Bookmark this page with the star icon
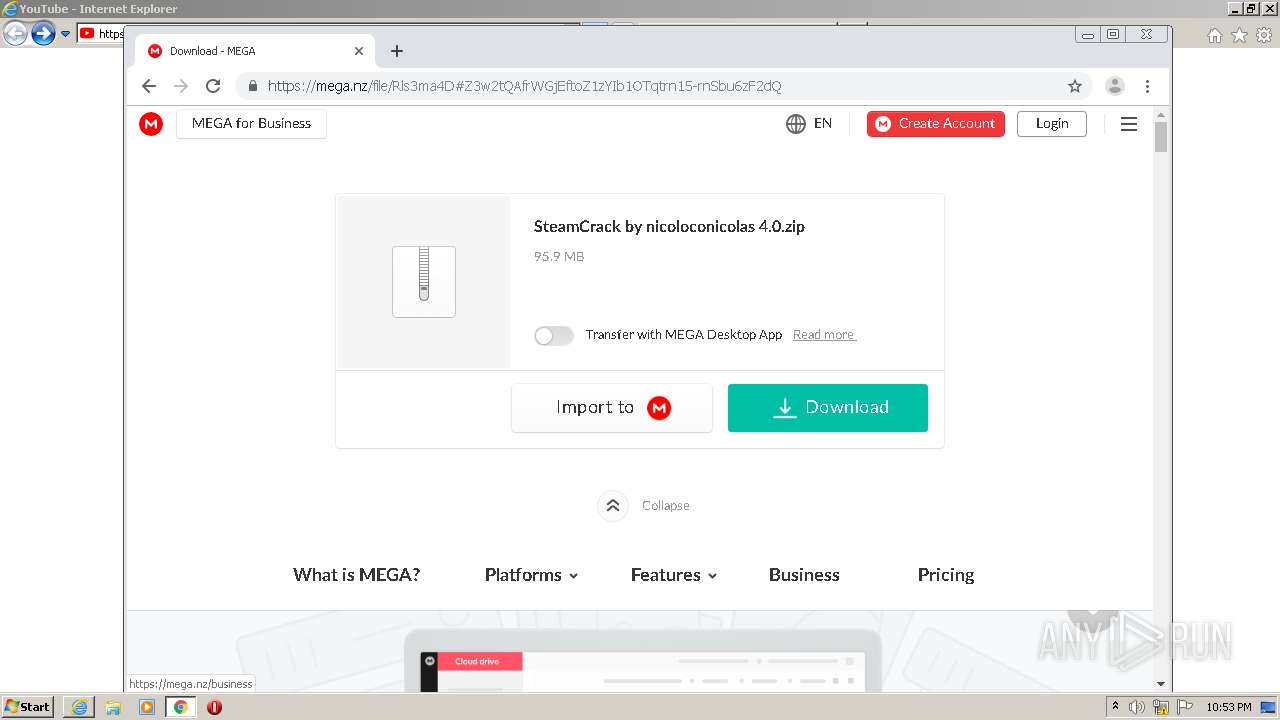Viewport: 1280px width, 720px height. (1075, 86)
